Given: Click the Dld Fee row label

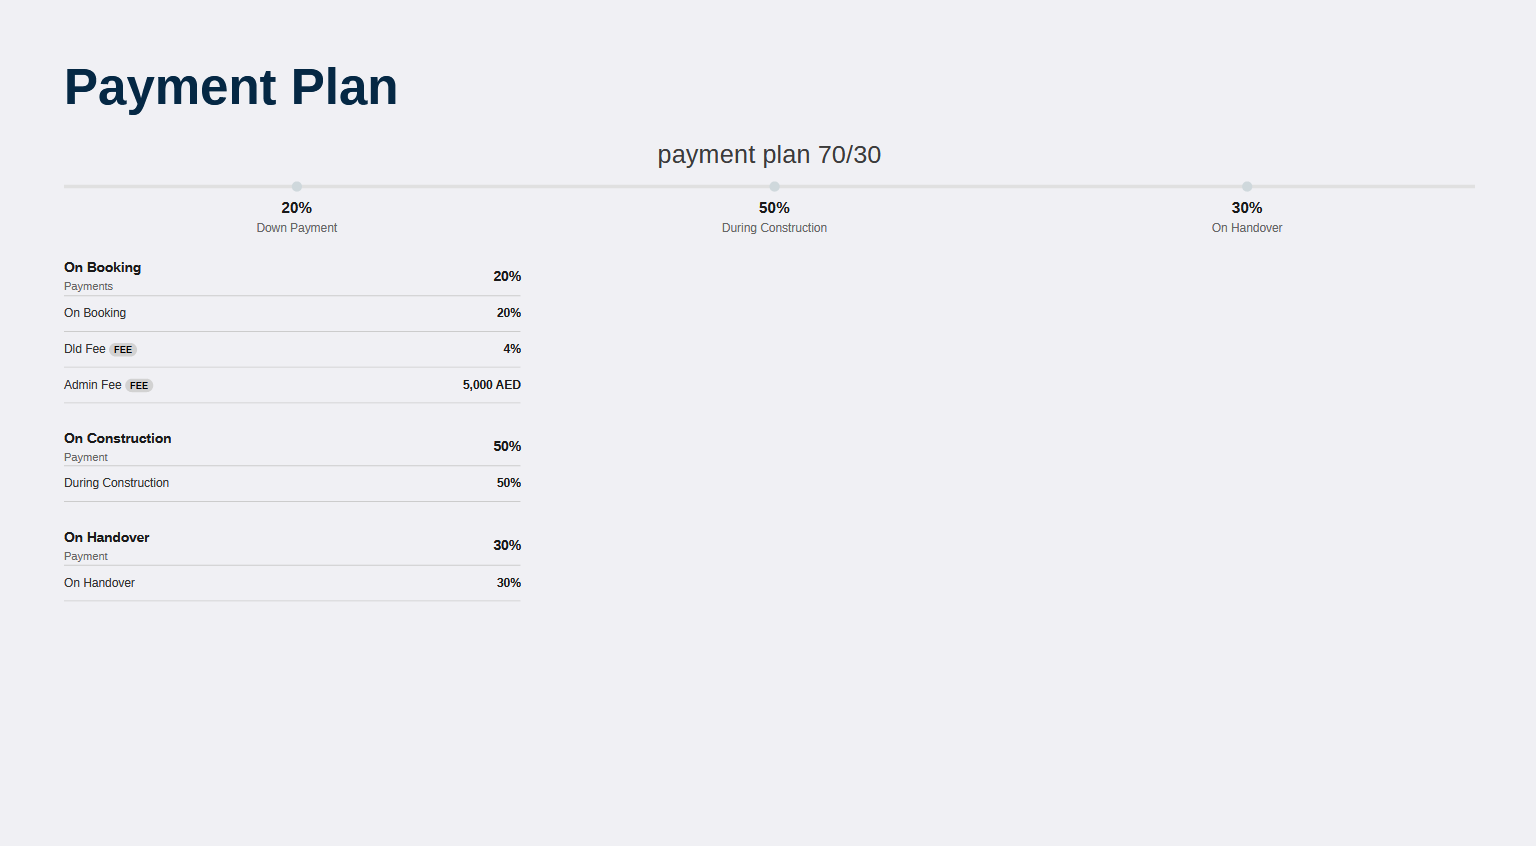Looking at the screenshot, I should click(85, 349).
